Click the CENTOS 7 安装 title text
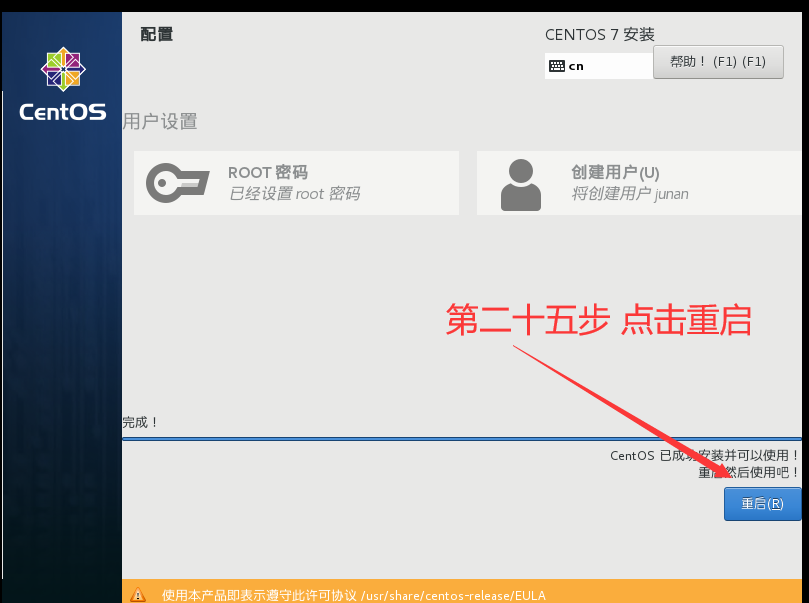809x603 pixels. tap(600, 35)
